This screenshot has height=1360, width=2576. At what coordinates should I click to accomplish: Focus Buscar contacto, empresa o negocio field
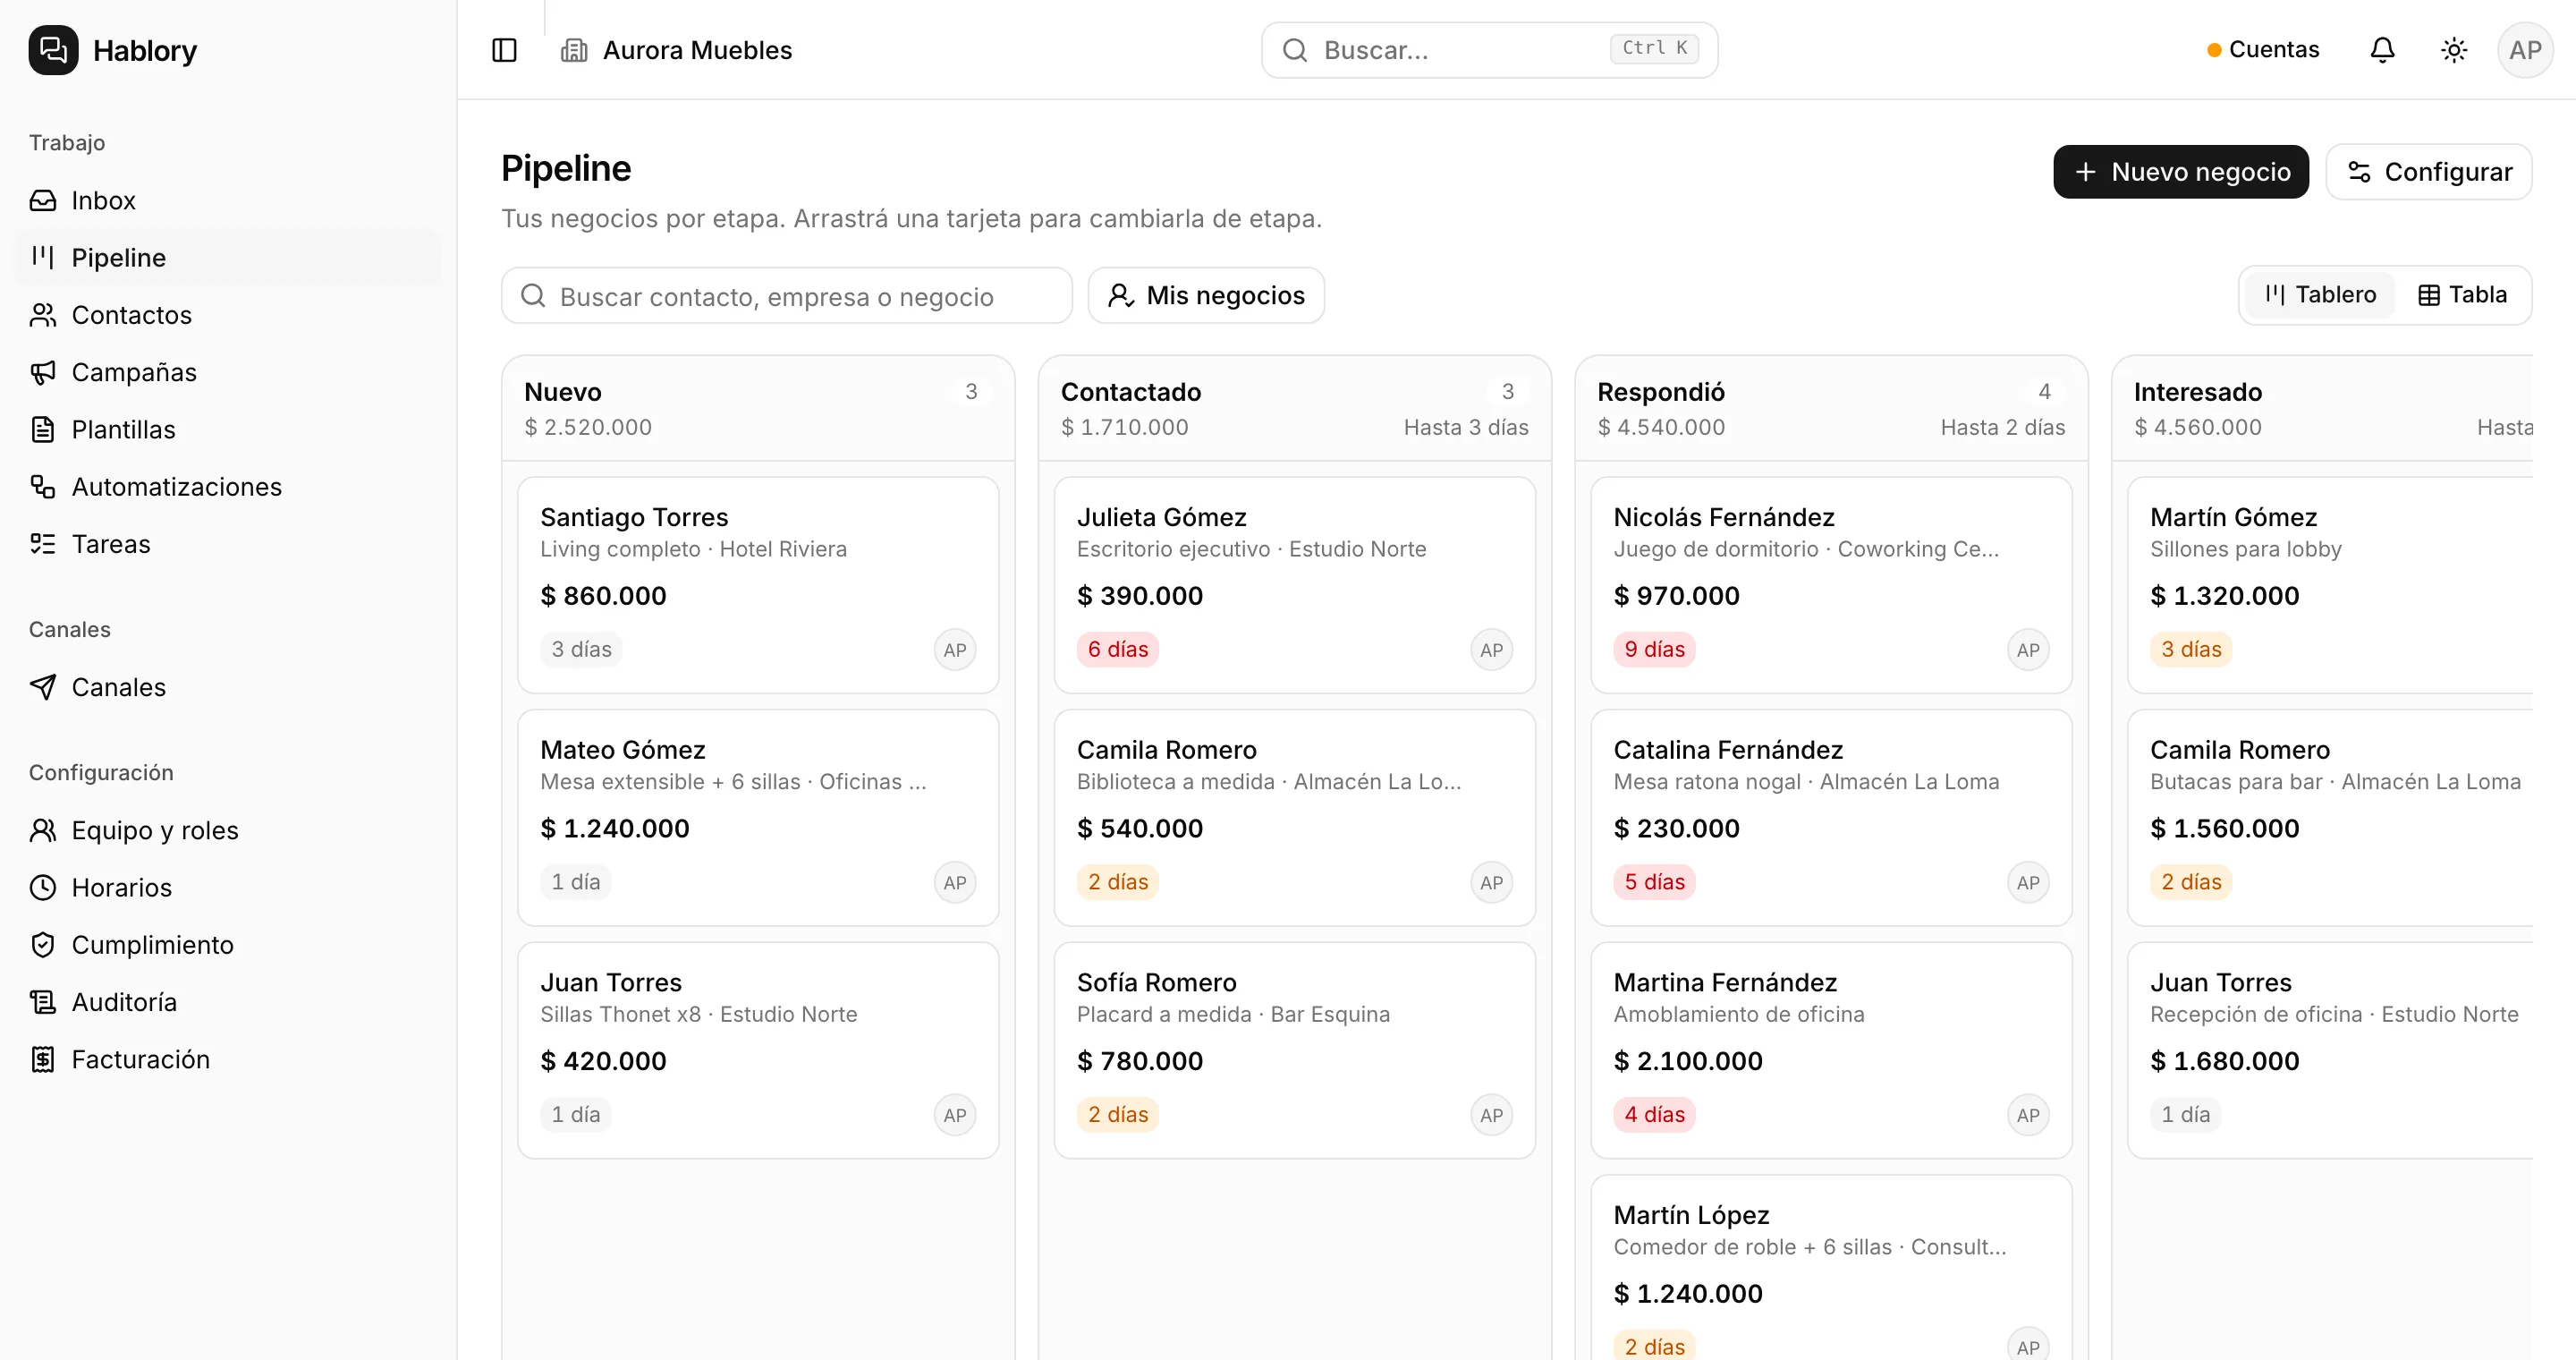point(786,296)
